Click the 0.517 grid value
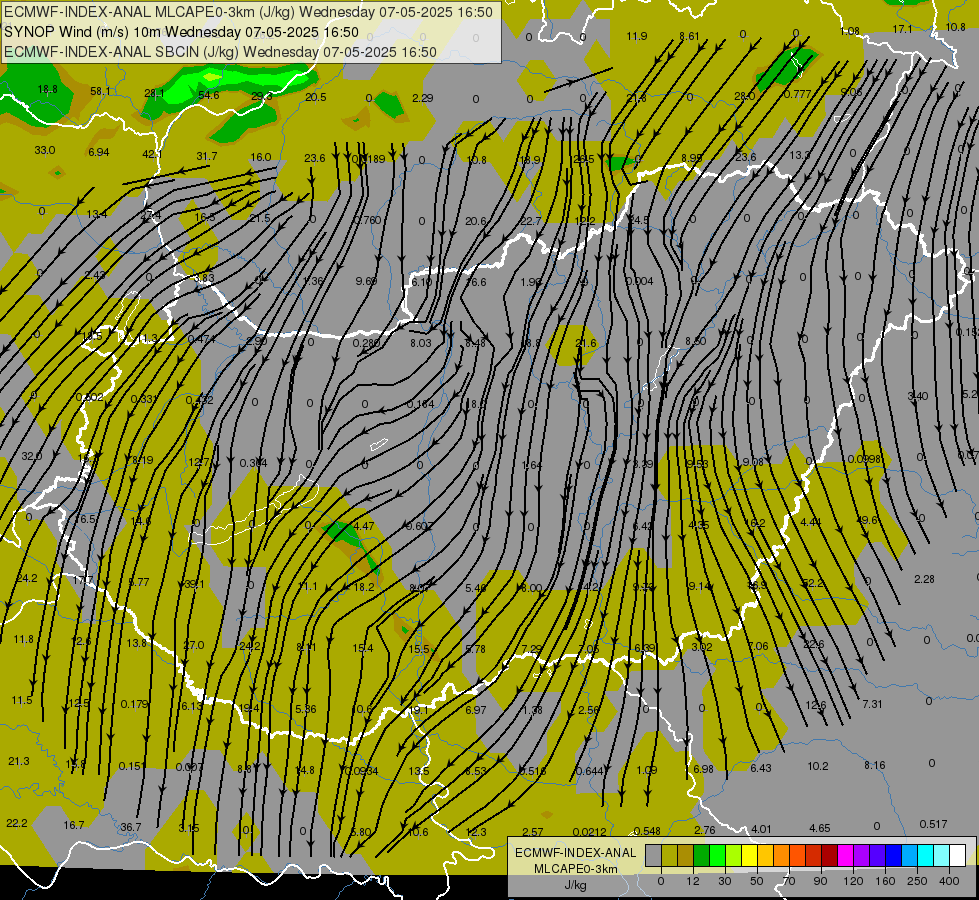979x900 pixels. tap(933, 824)
